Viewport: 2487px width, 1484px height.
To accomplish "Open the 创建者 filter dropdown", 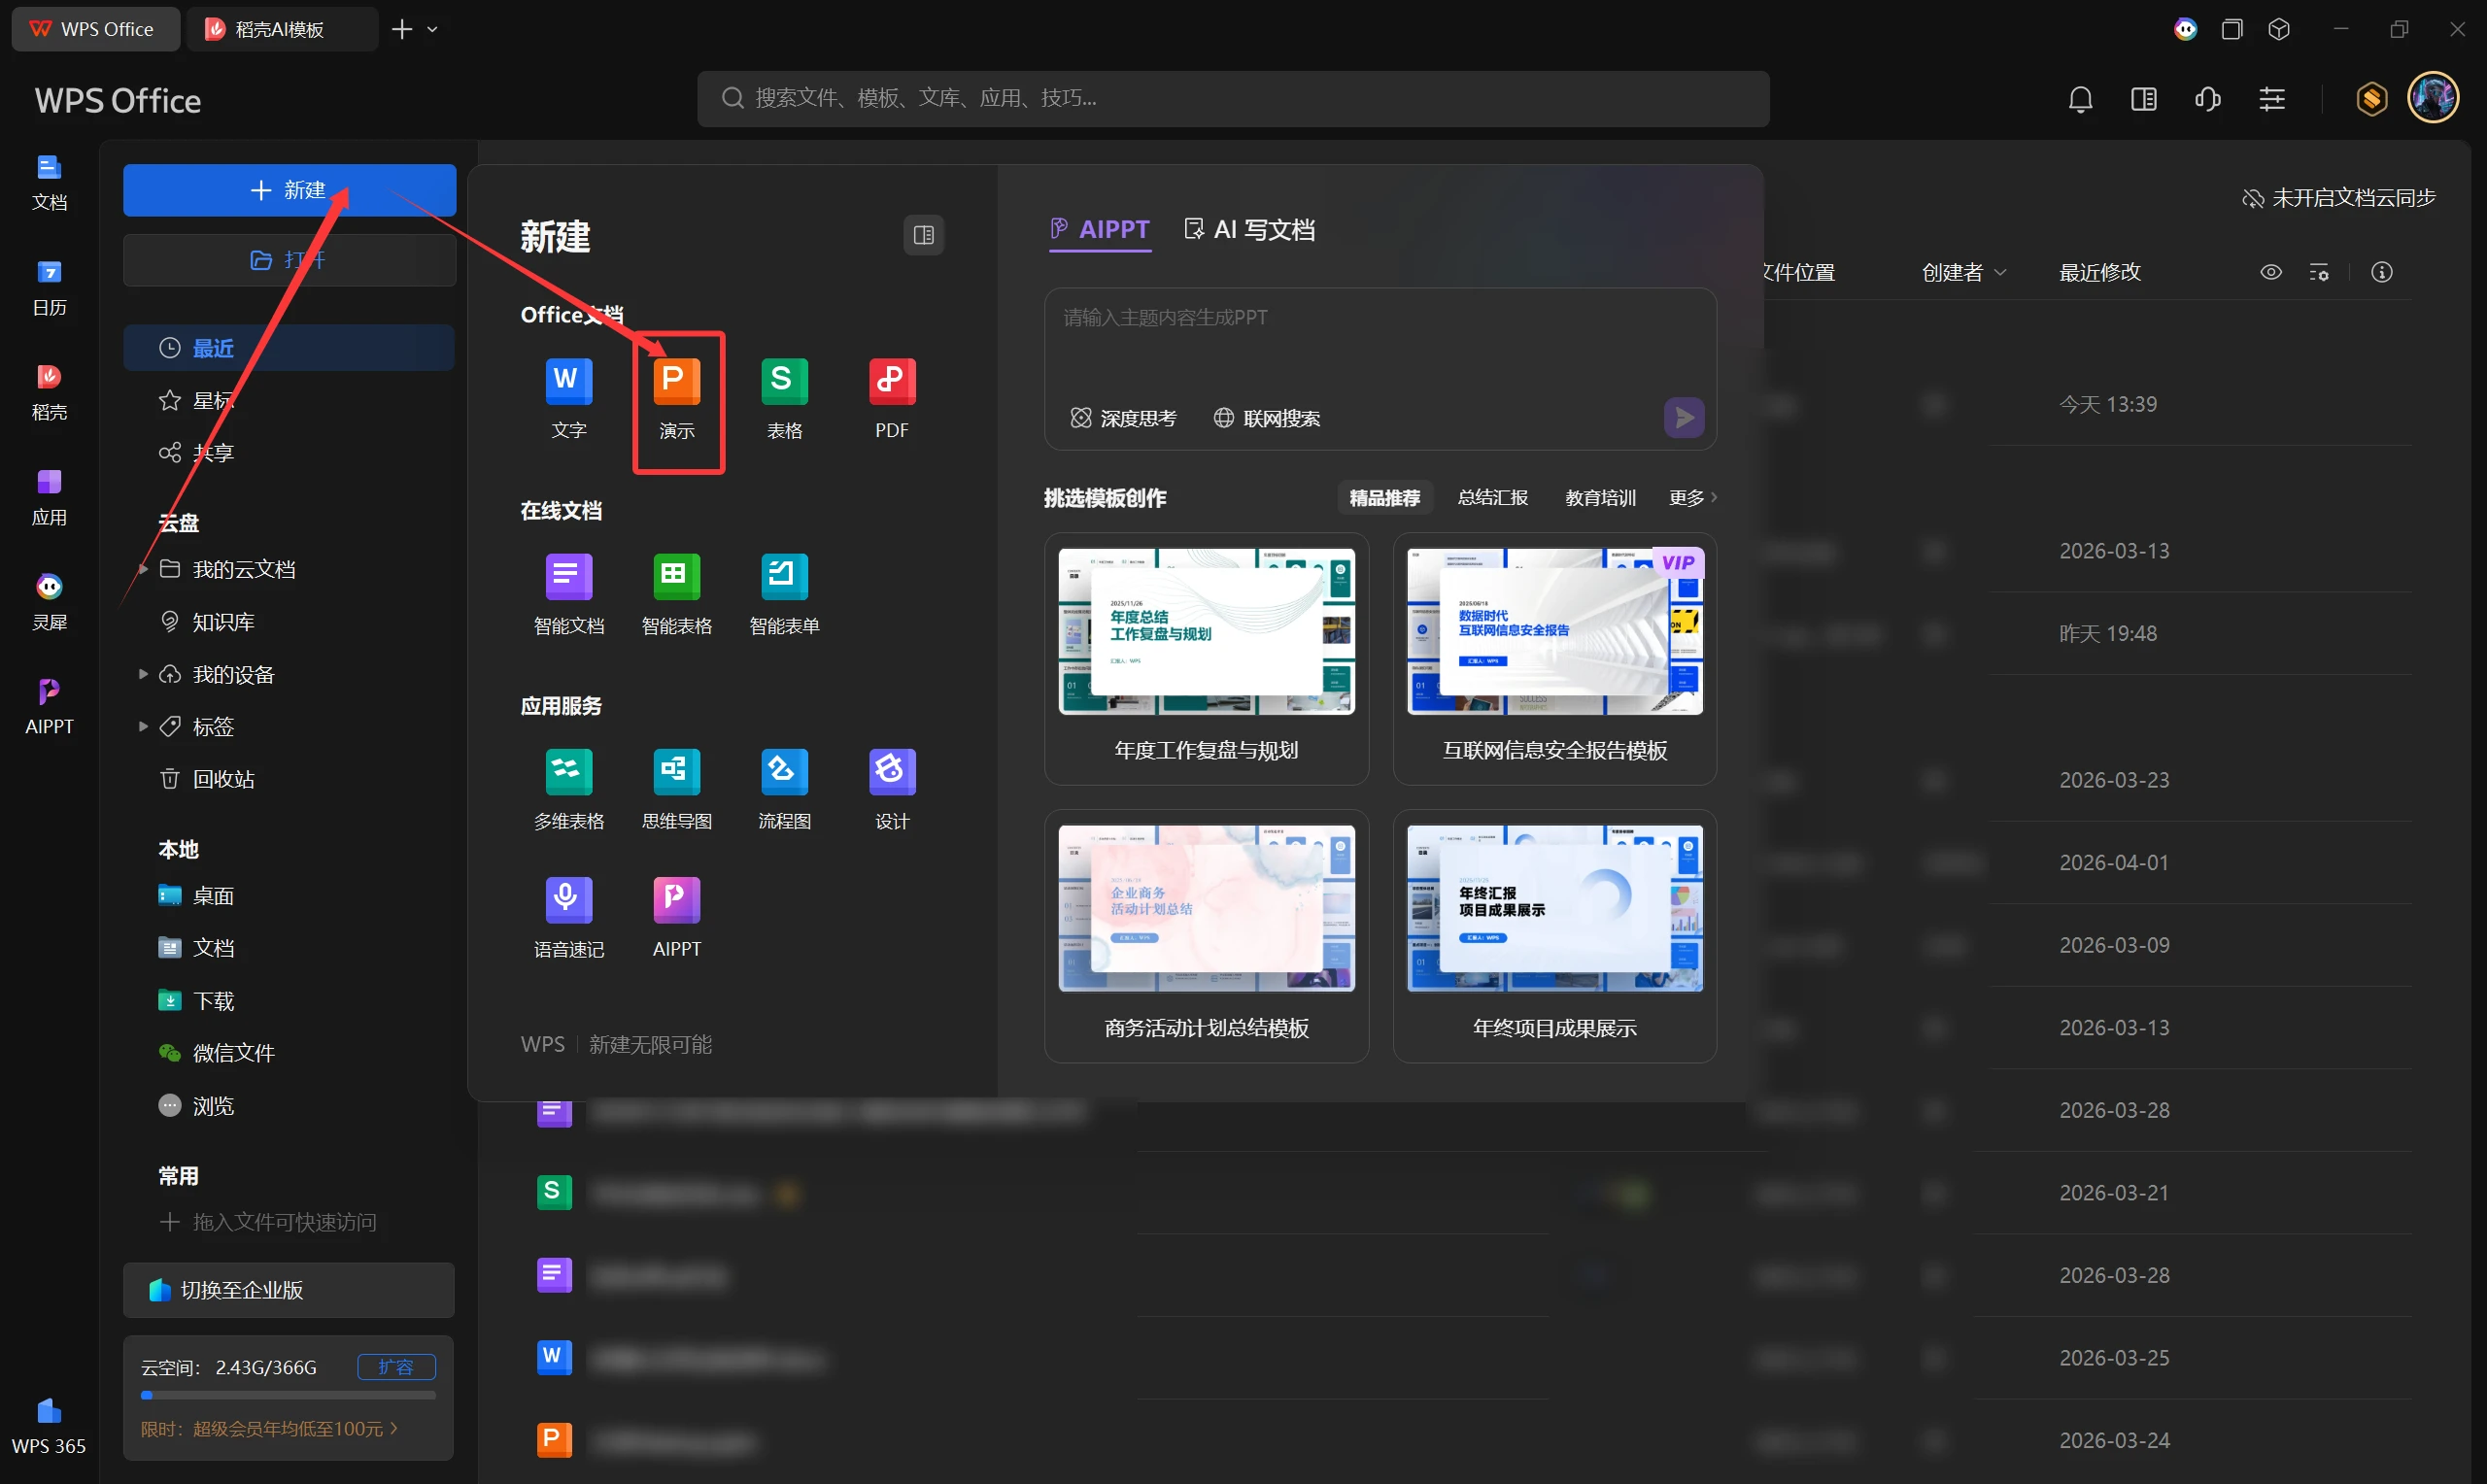I will point(1963,272).
